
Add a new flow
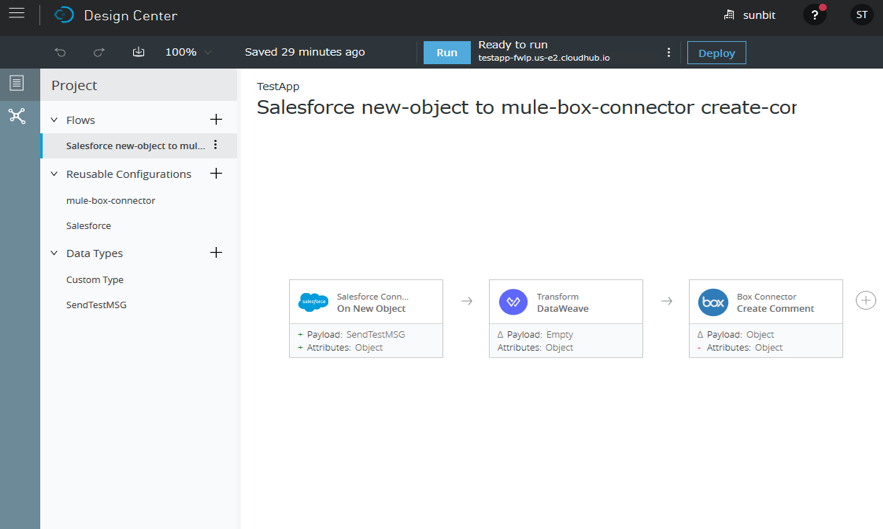tap(216, 119)
